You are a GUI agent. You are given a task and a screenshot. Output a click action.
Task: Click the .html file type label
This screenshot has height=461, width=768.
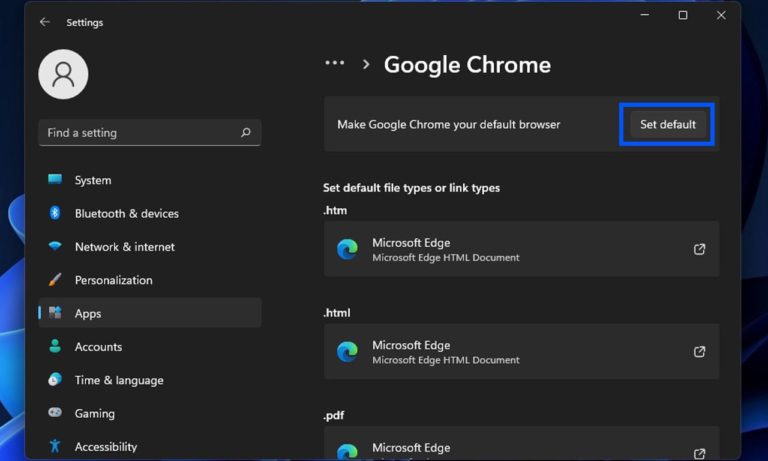(x=336, y=313)
